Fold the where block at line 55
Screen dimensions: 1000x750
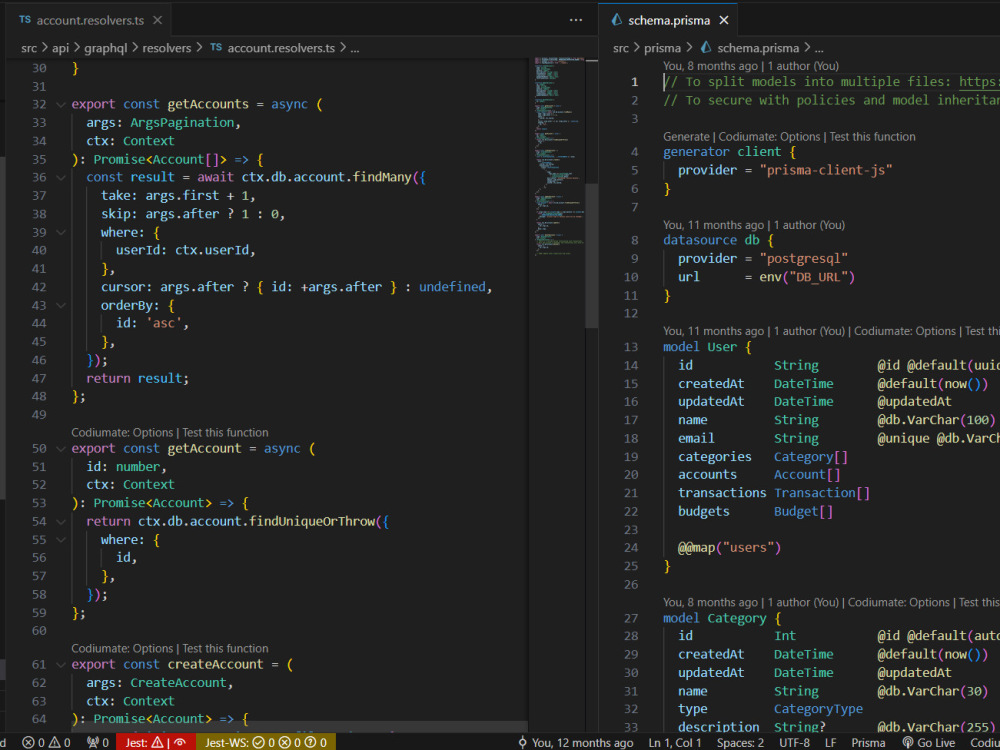[x=61, y=540]
